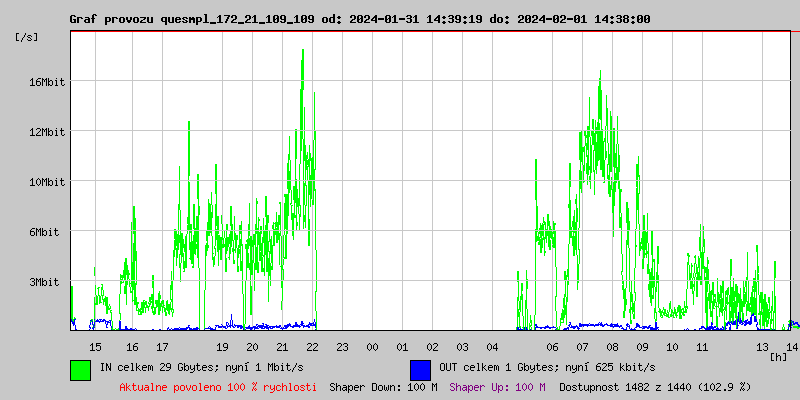The width and height of the screenshot is (800, 400).
Task: Click the hour label 22
Action: click(312, 347)
